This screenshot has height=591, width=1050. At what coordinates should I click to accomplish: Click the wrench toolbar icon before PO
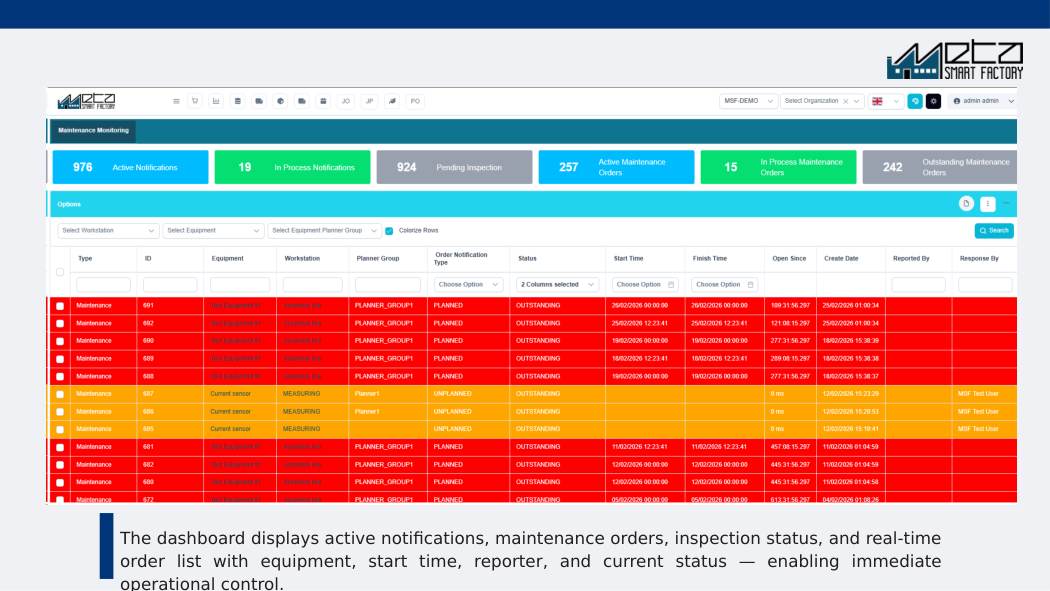coord(392,101)
